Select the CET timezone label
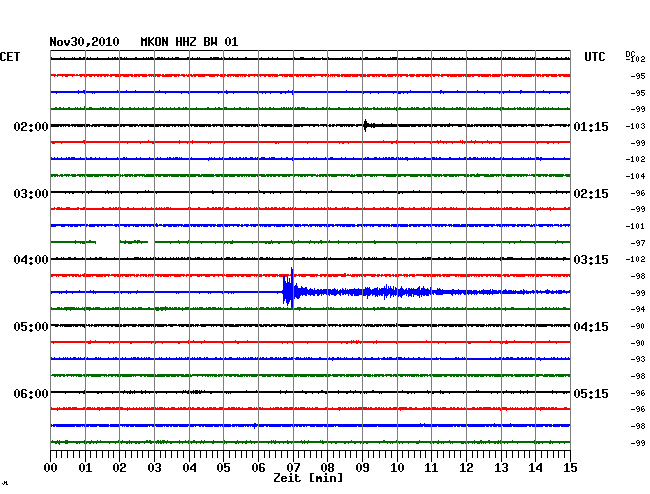 coord(10,57)
